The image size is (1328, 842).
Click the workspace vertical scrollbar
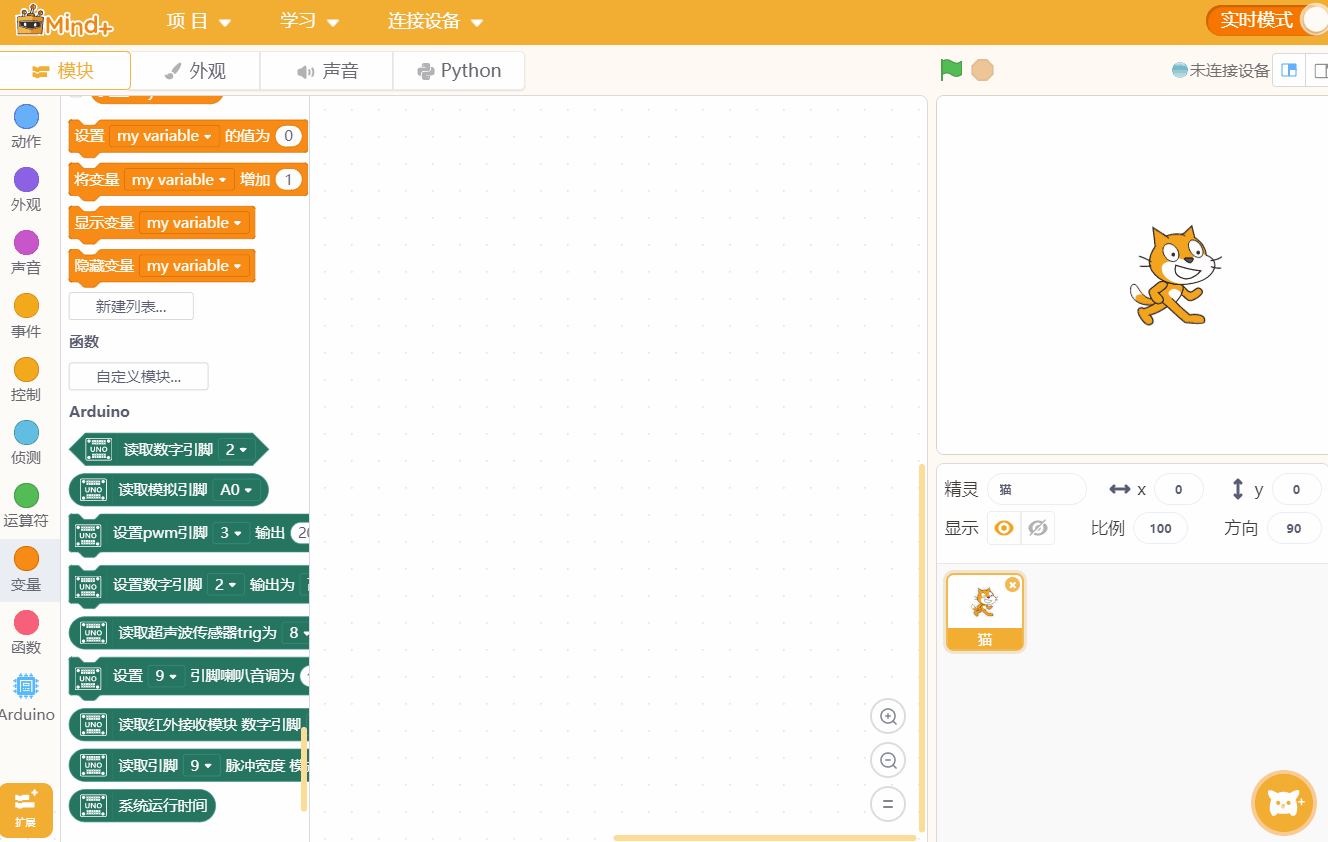tap(921, 648)
